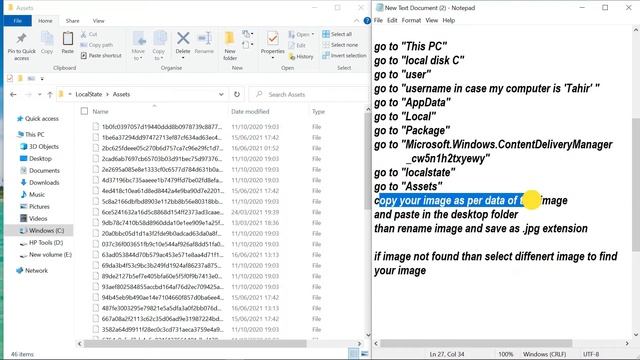Screen dimensions: 640x360
Task: Click the Rename ribbon icon
Action: click(204, 39)
